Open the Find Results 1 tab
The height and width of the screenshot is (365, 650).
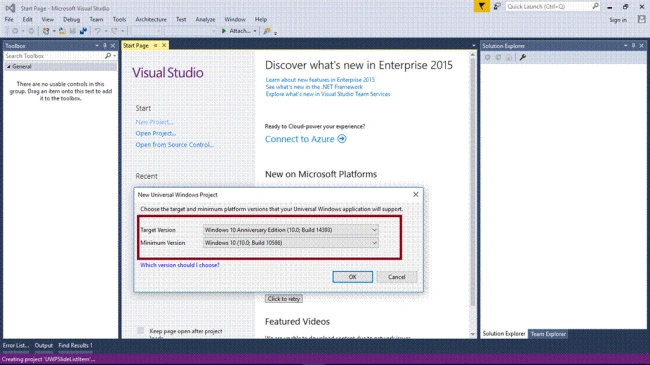click(x=75, y=345)
